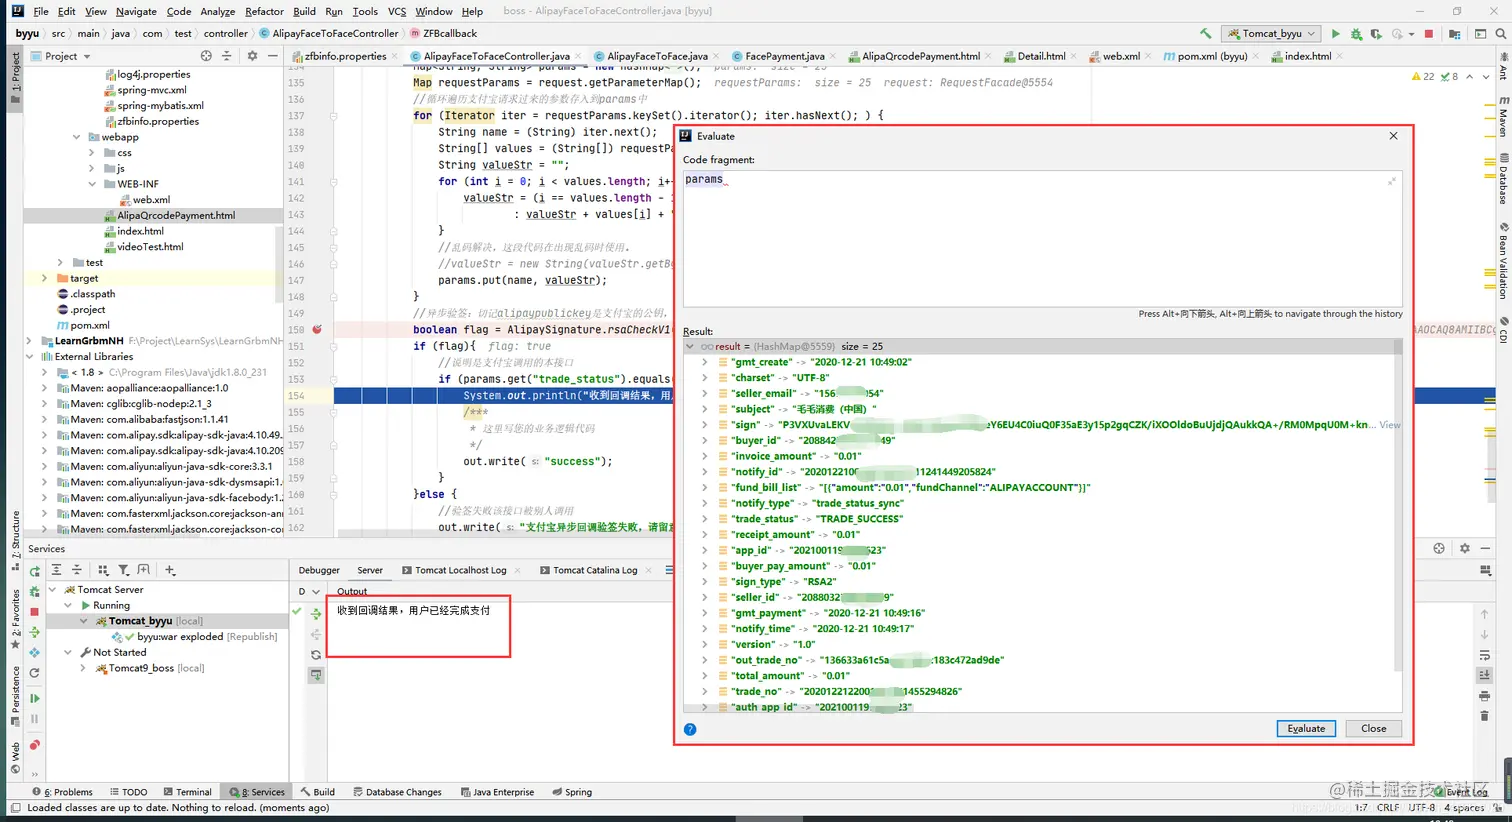This screenshot has height=822, width=1512.
Task: Click the View link beside the "sign" value
Action: (x=1390, y=425)
